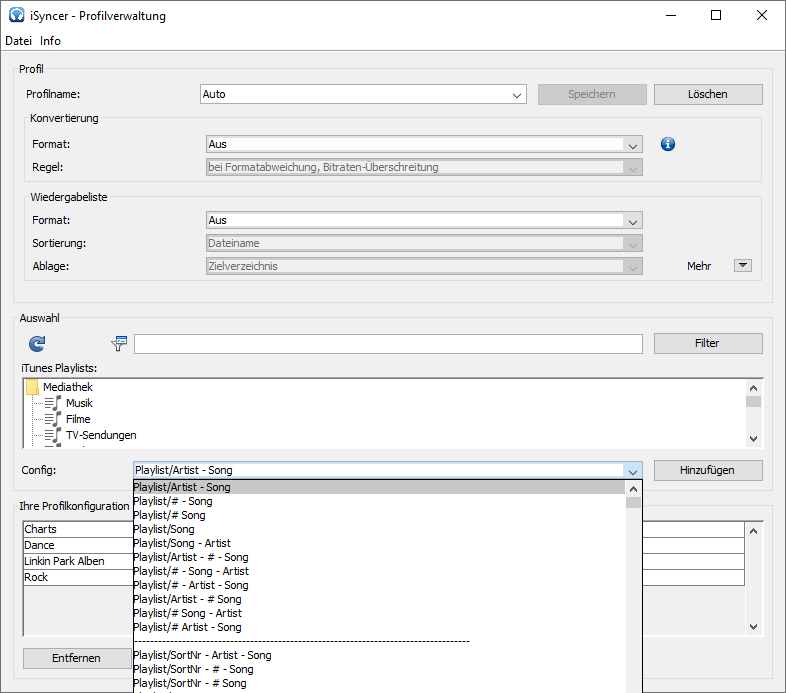786x693 pixels.
Task: Choose Playlist/# Song - Artist option
Action: click(379, 614)
